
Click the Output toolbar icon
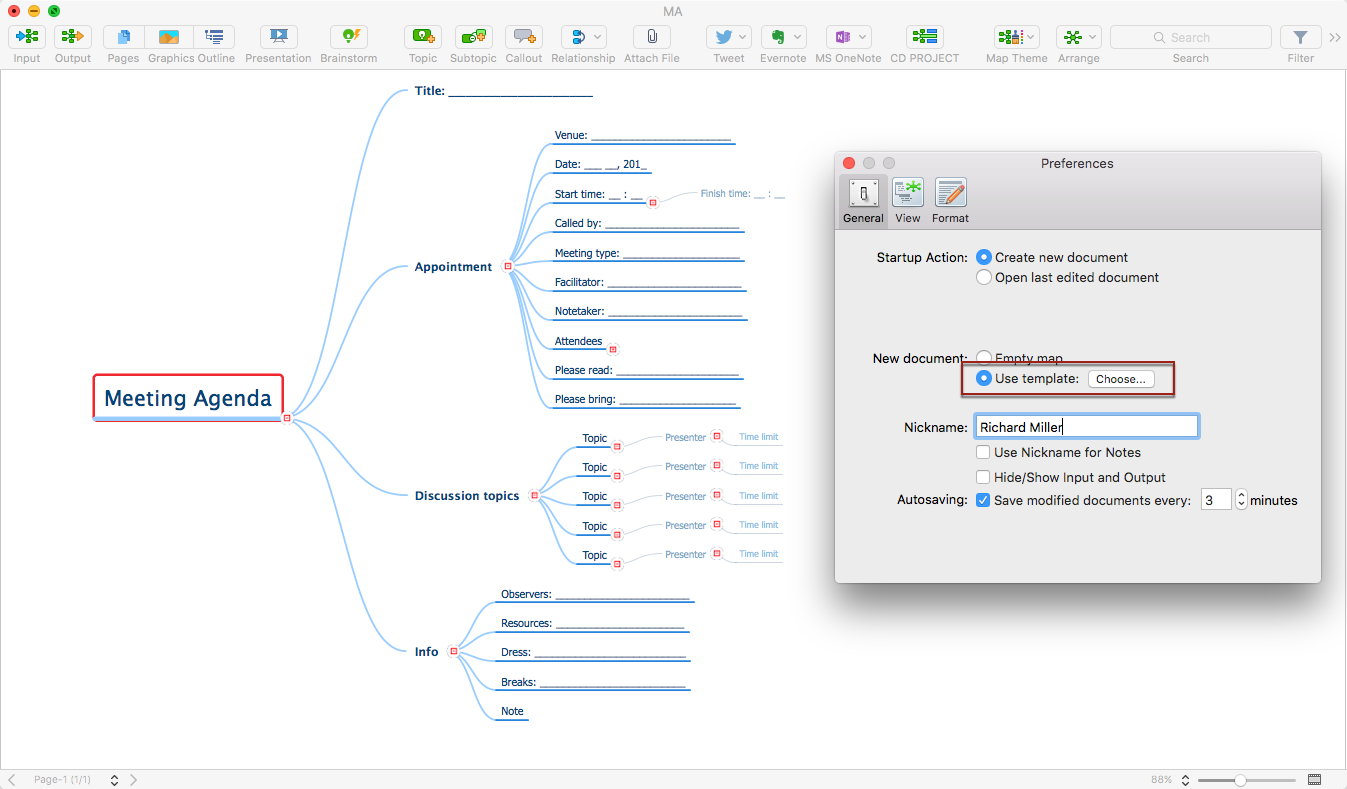(72, 37)
